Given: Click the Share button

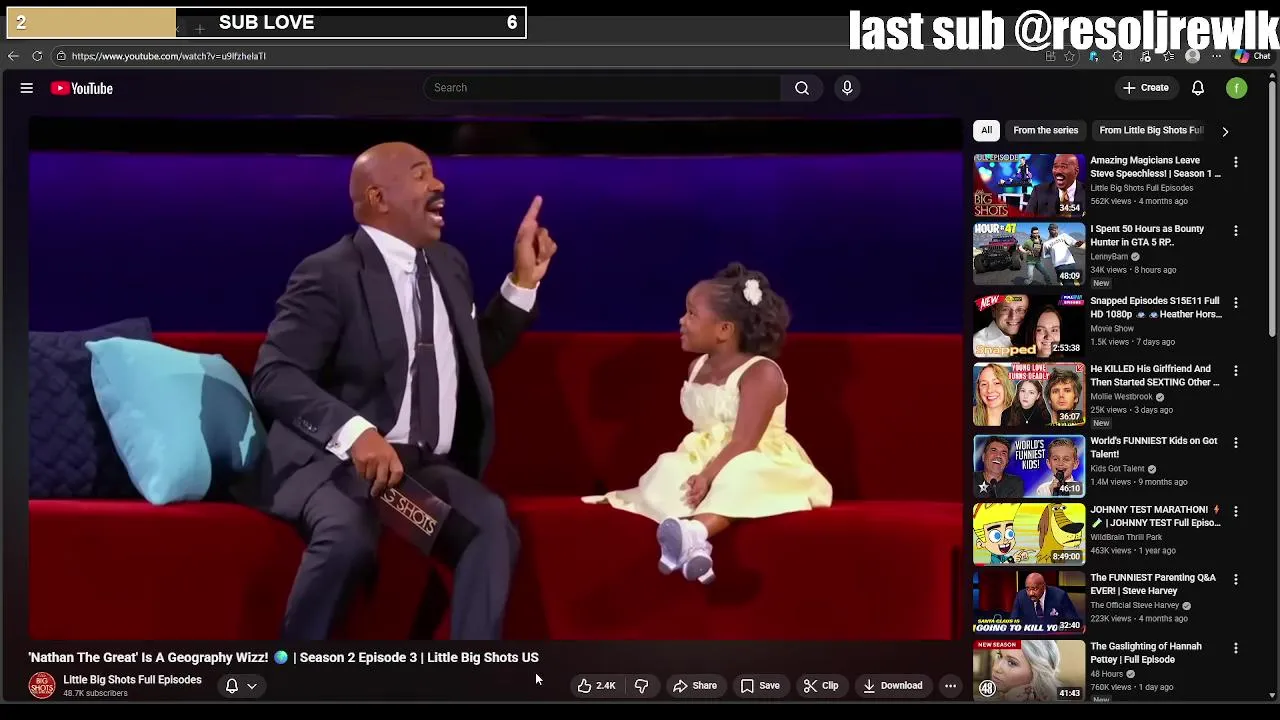Looking at the screenshot, I should point(695,686).
